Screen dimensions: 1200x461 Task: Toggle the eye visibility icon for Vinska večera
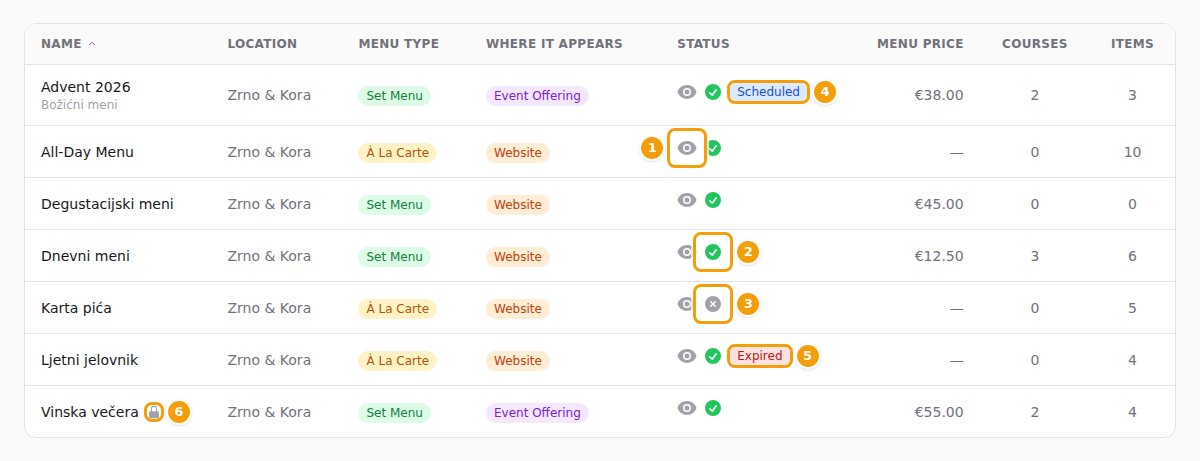(686, 408)
